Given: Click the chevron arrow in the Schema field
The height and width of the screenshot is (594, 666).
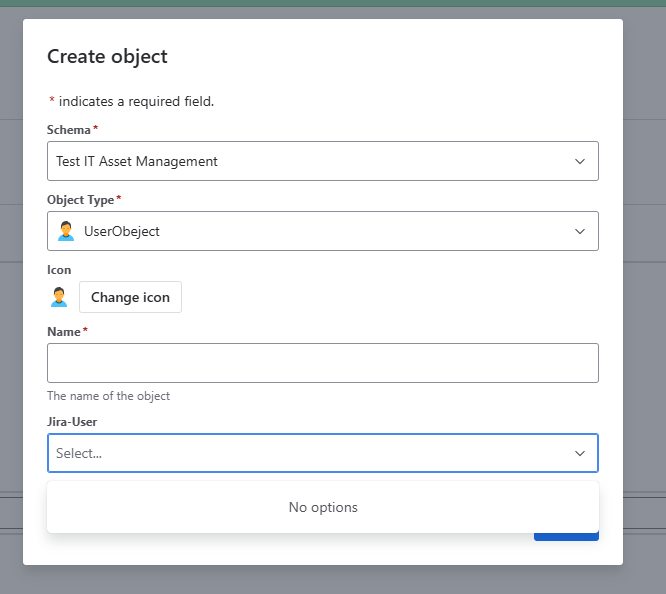Looking at the screenshot, I should [580, 161].
